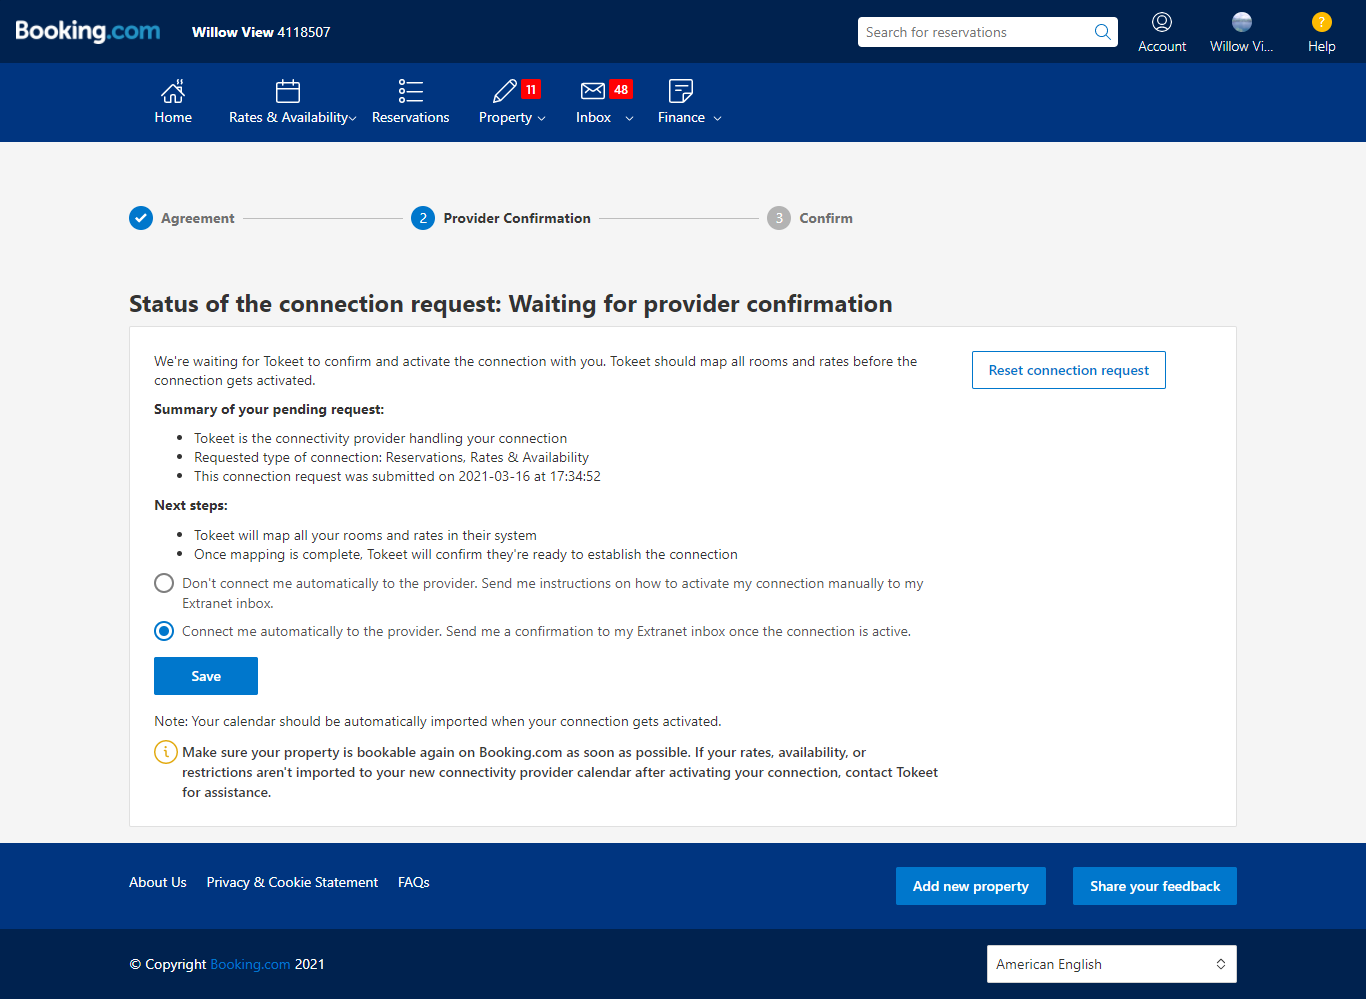Select "Don't connect me automatically" radio option
The image size is (1366, 999).
(164, 583)
